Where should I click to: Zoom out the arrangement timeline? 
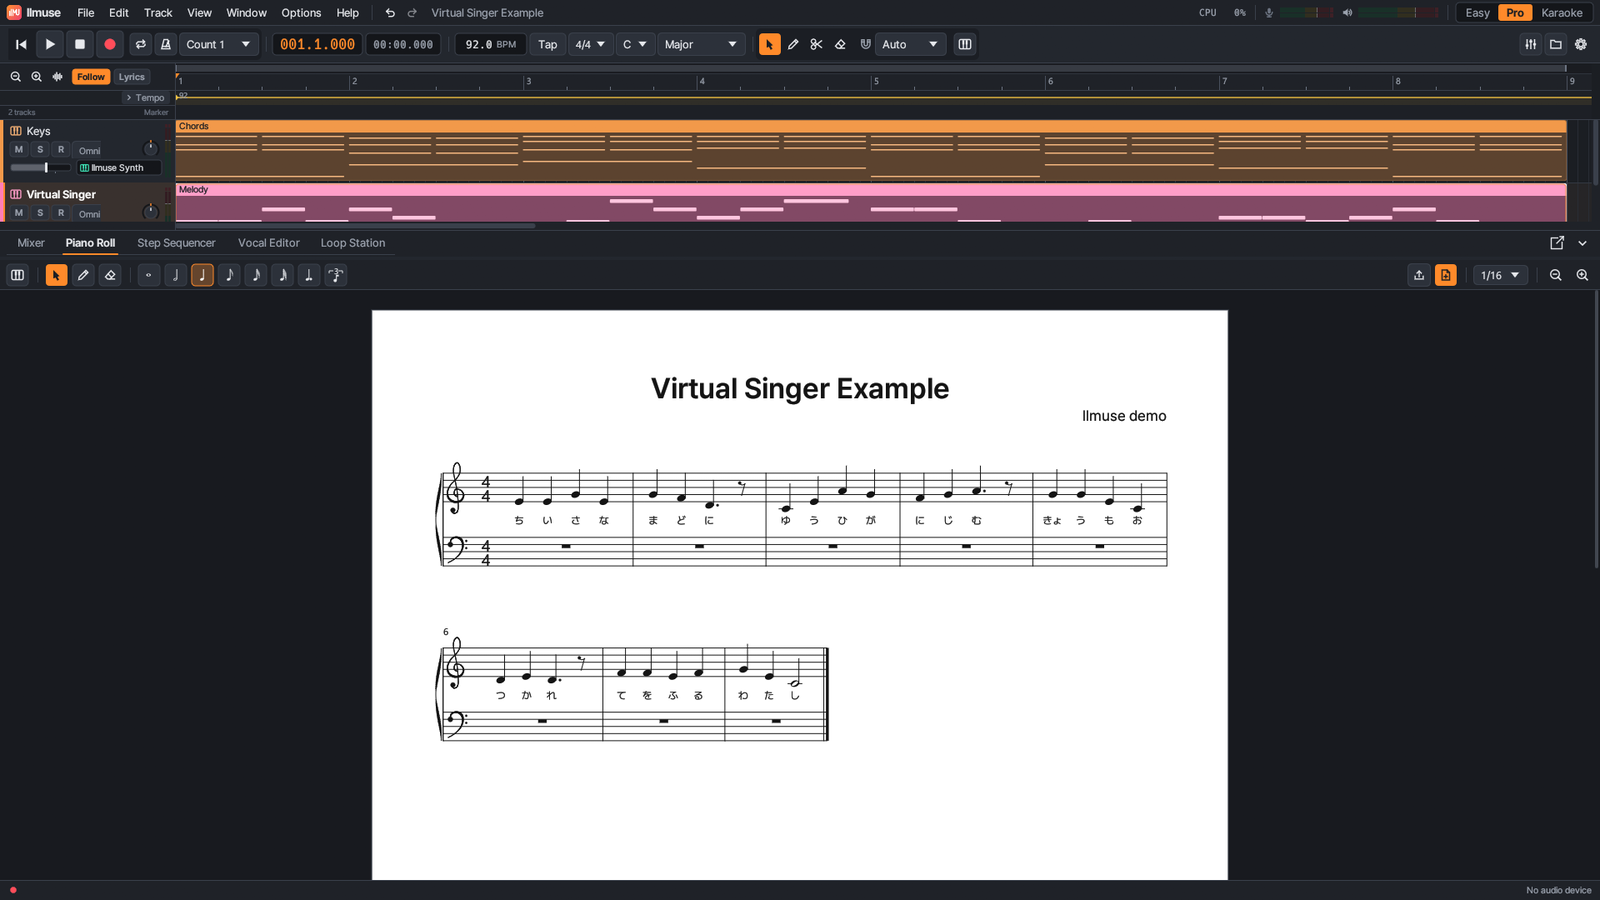pyautogui.click(x=16, y=77)
